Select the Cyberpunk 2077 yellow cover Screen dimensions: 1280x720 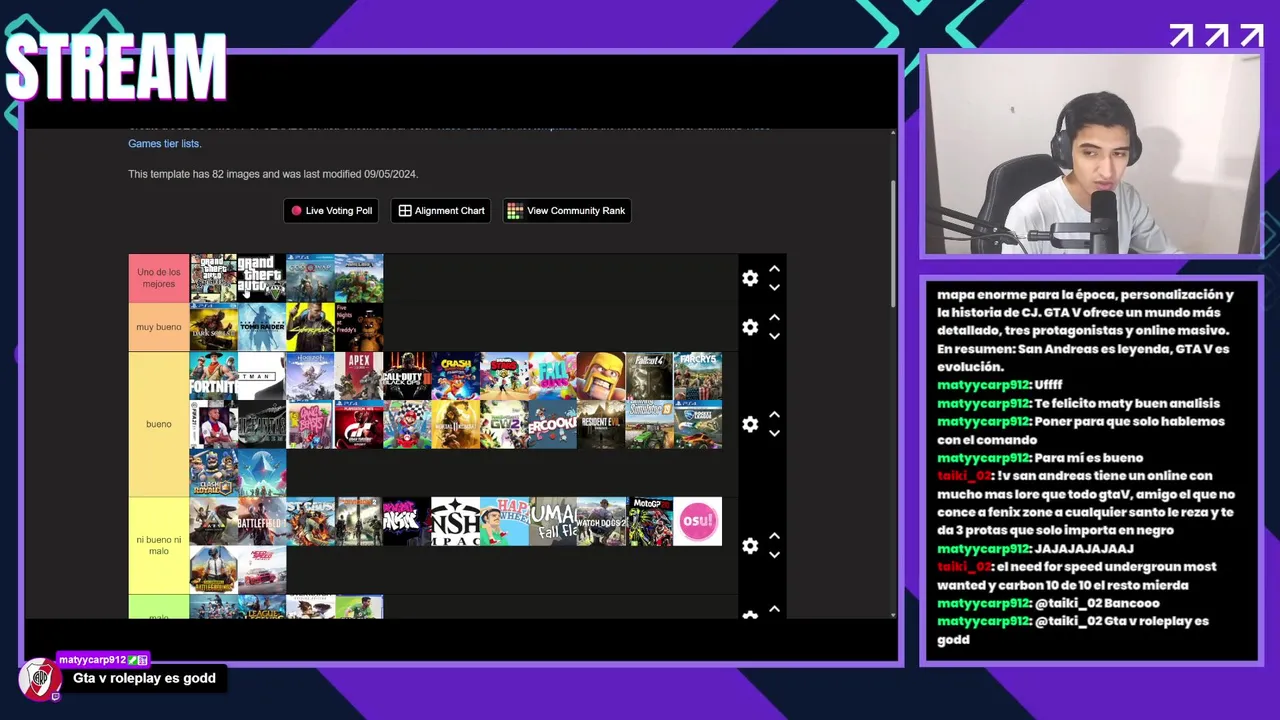(310, 327)
